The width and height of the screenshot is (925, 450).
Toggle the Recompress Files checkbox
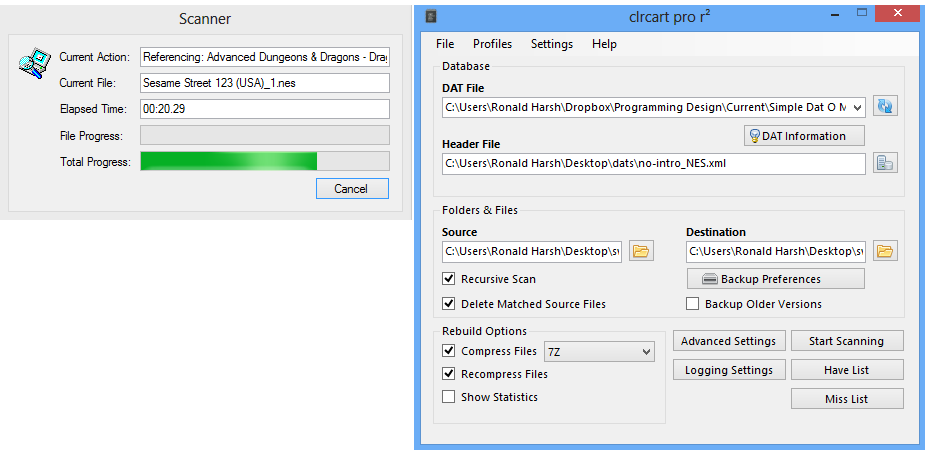click(x=449, y=374)
